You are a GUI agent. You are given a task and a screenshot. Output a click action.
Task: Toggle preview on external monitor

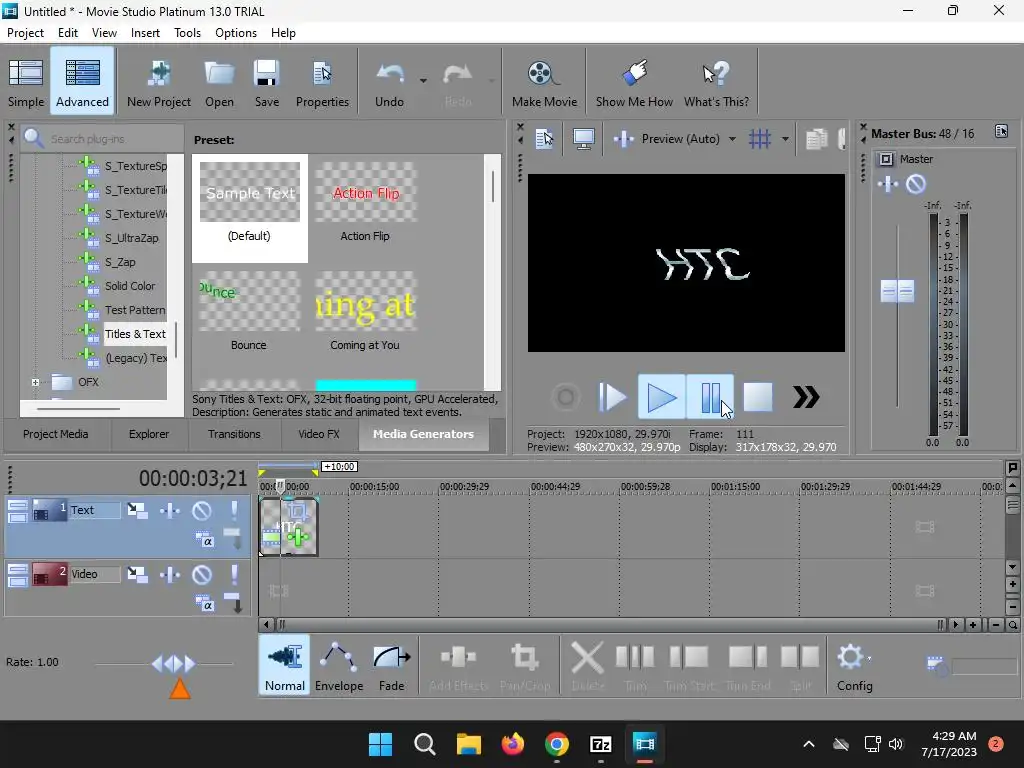pos(583,138)
